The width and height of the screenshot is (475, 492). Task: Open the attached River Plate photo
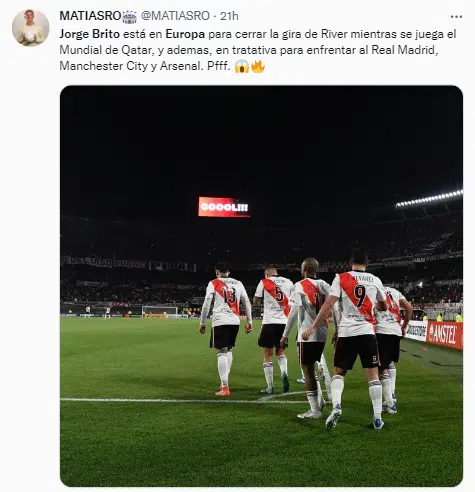[x=261, y=286]
